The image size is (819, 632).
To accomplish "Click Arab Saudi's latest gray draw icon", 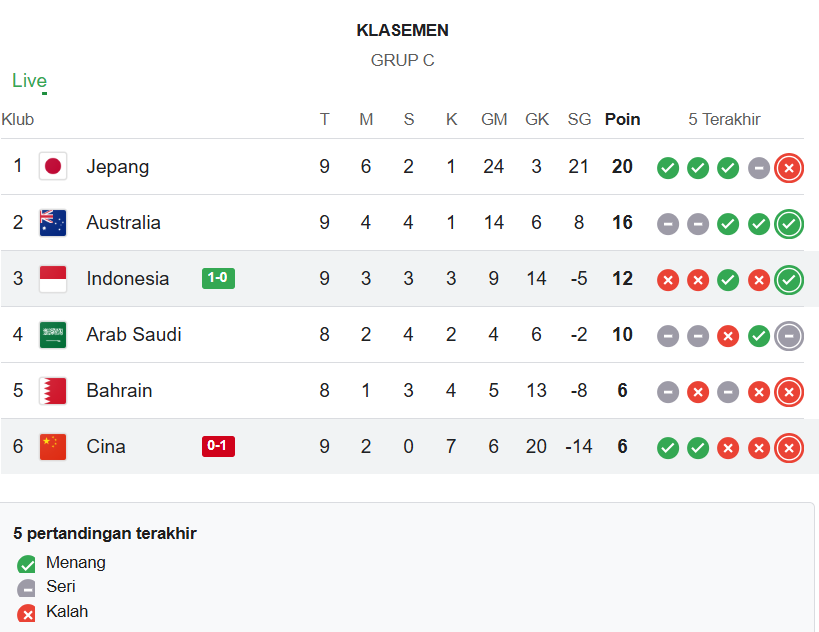I will [789, 336].
